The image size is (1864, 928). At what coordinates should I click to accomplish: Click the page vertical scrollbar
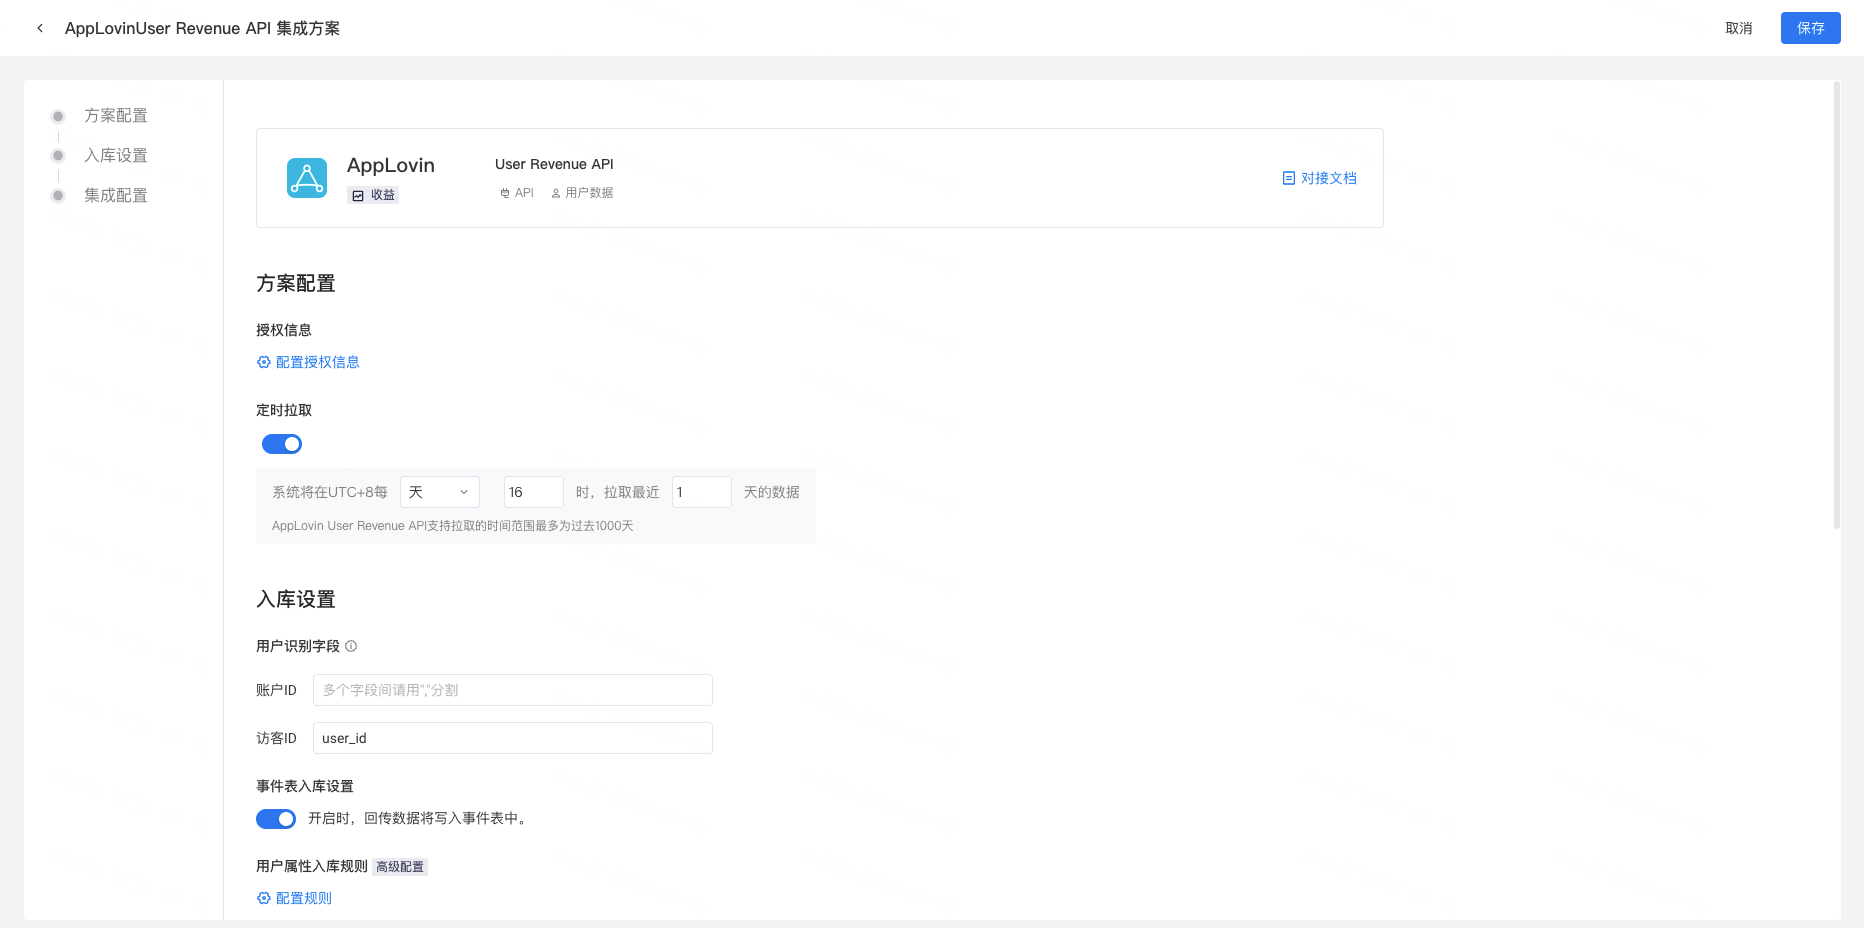(x=1837, y=304)
